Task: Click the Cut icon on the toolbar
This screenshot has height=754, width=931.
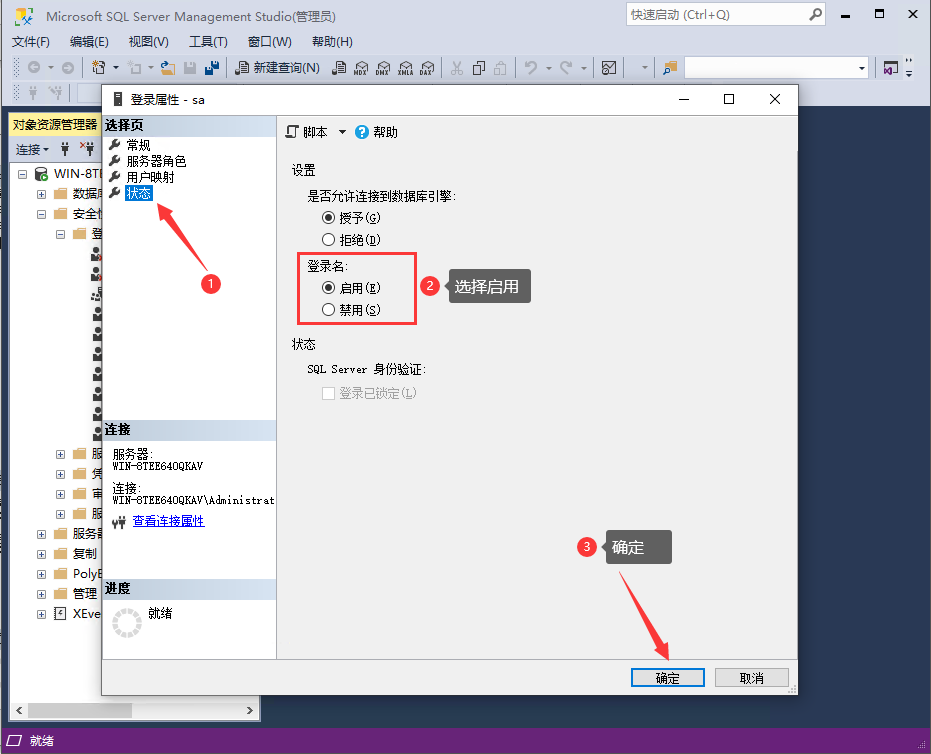Action: click(457, 68)
